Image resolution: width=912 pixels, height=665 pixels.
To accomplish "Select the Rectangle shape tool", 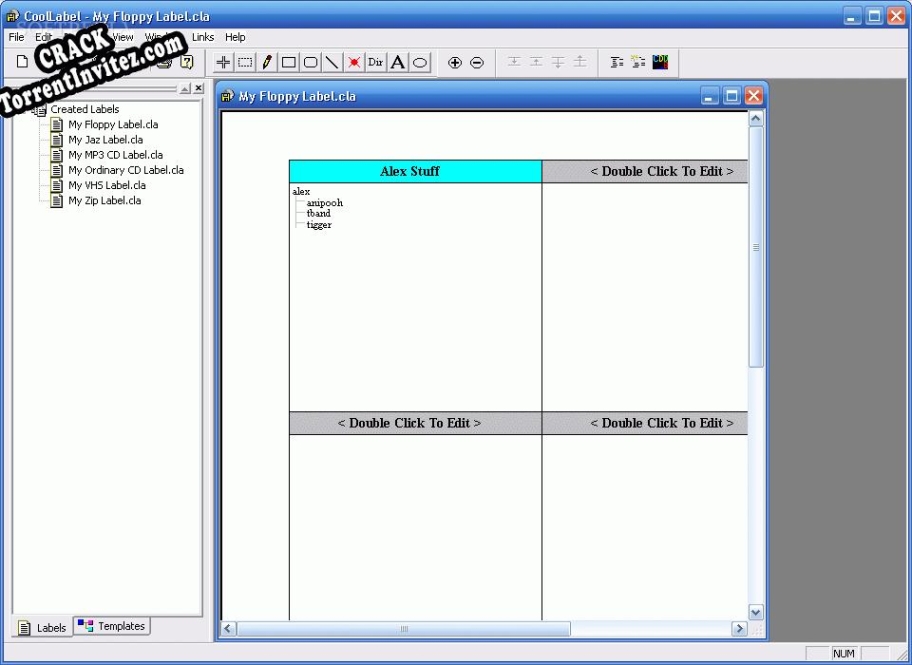I will point(287,62).
